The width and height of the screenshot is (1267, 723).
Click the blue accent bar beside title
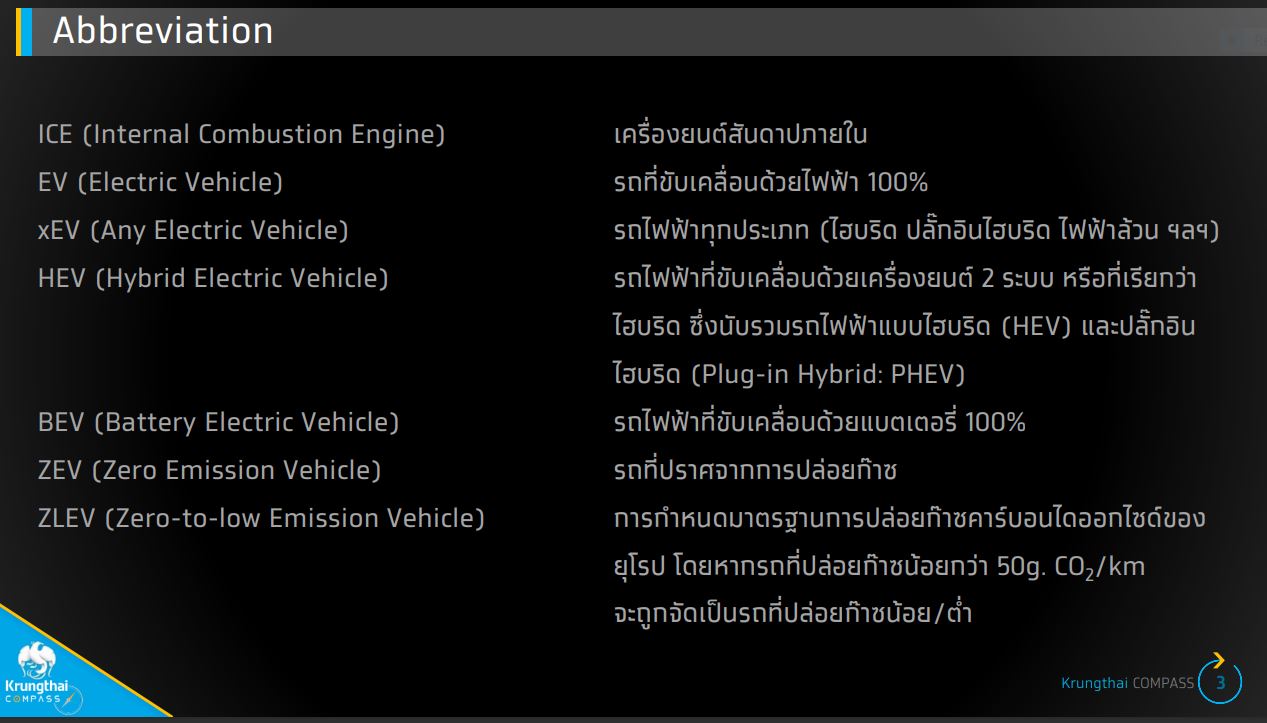(25, 31)
